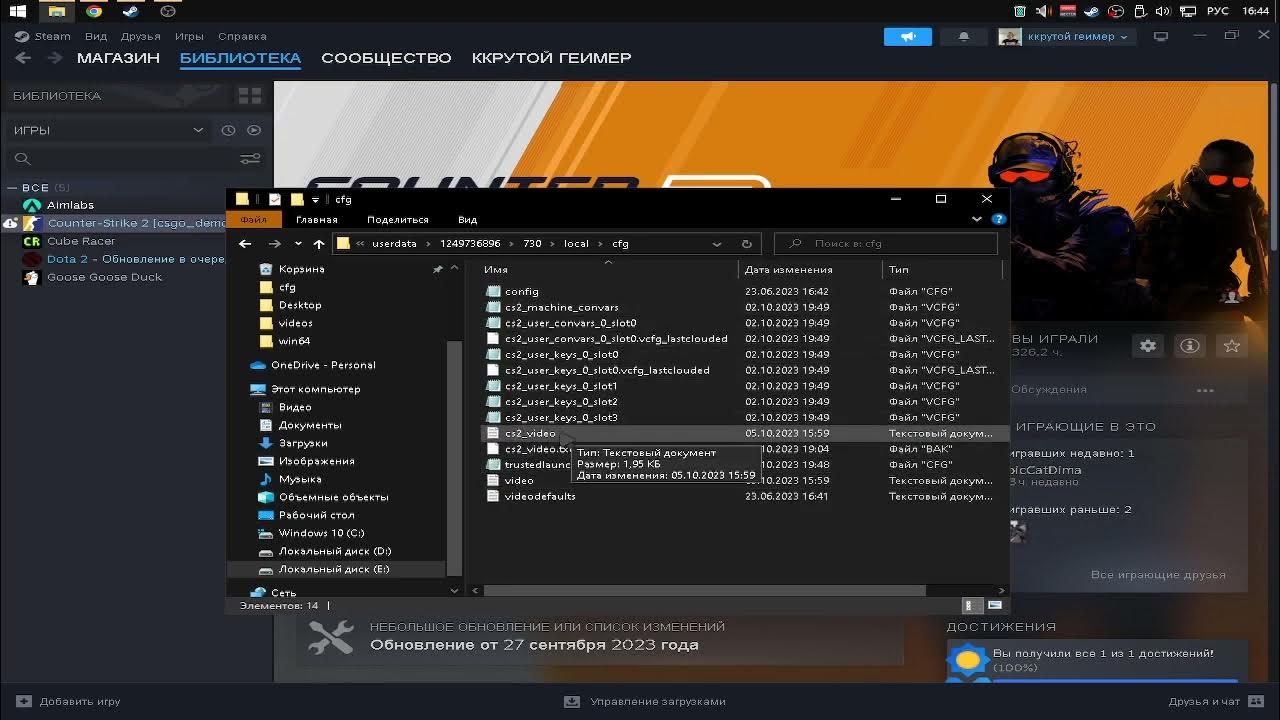Enter Steam Big Picture mode icon

coord(1161,36)
